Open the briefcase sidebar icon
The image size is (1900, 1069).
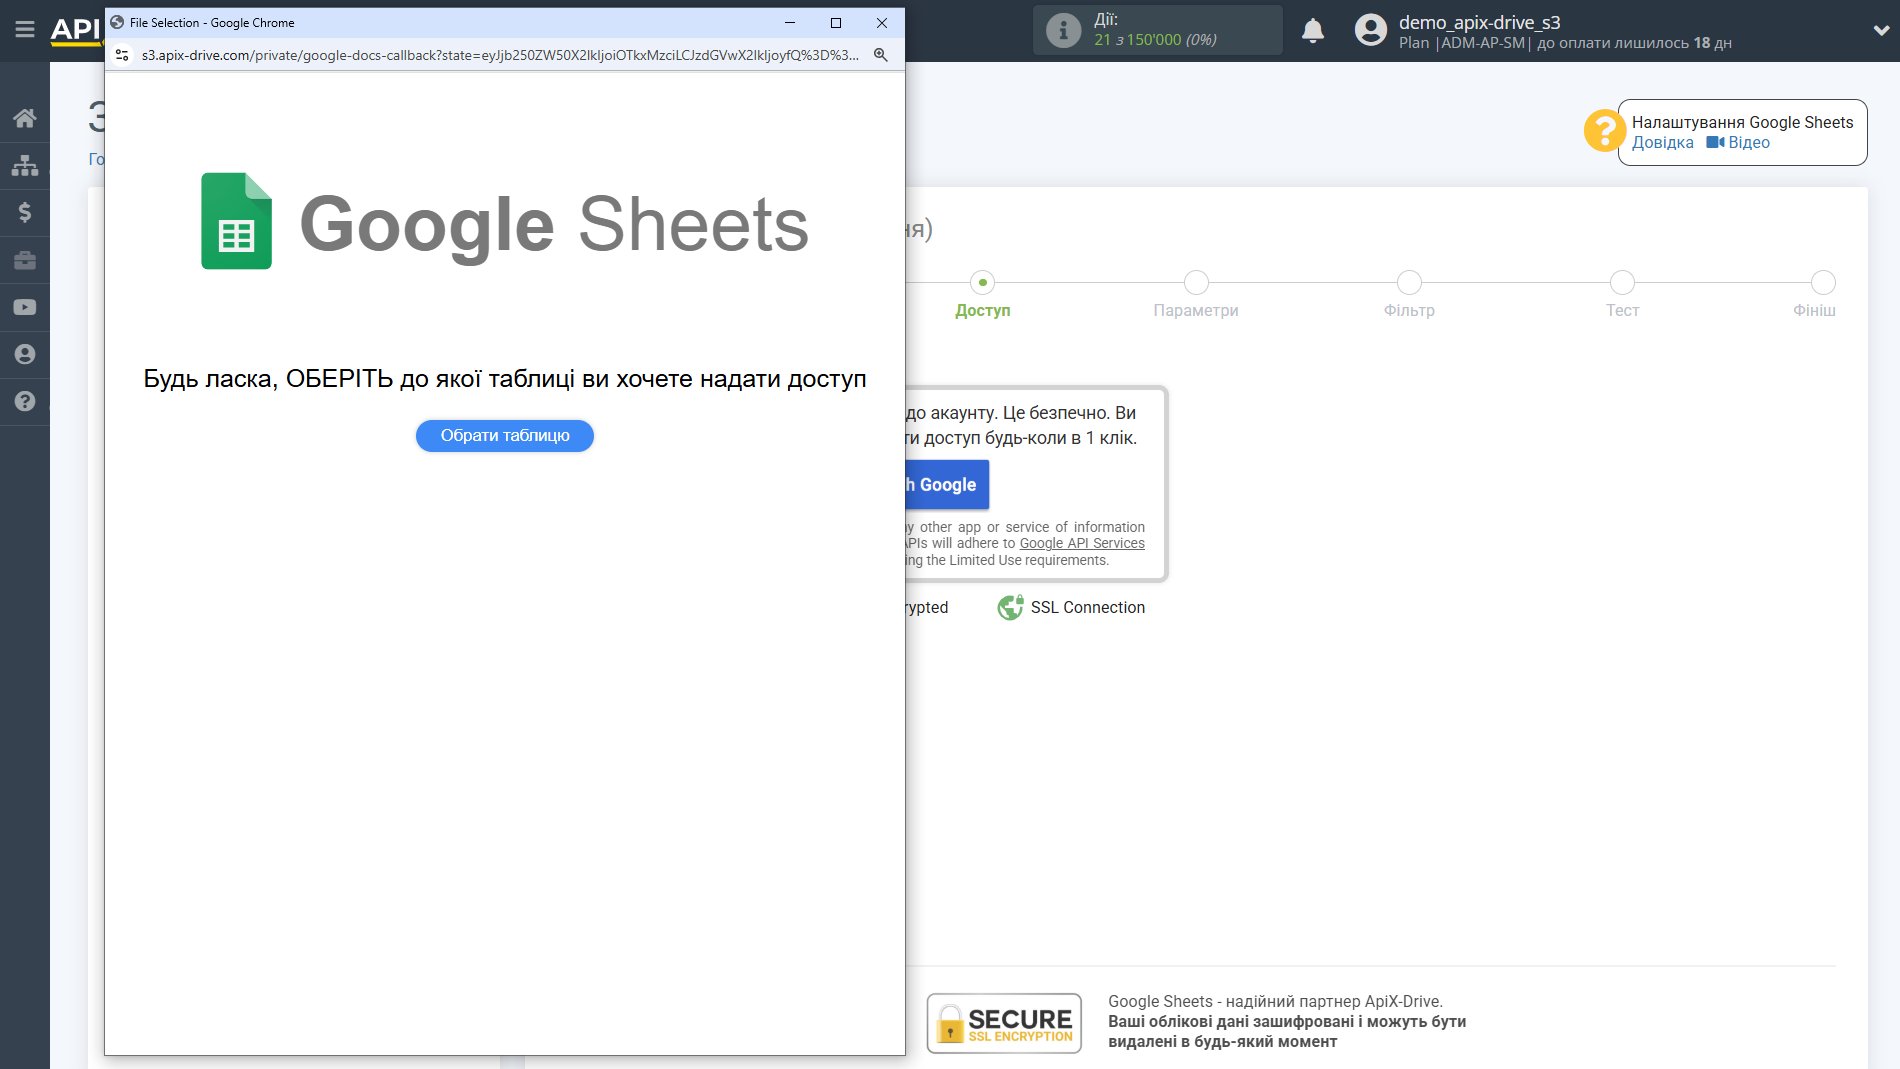tap(25, 260)
